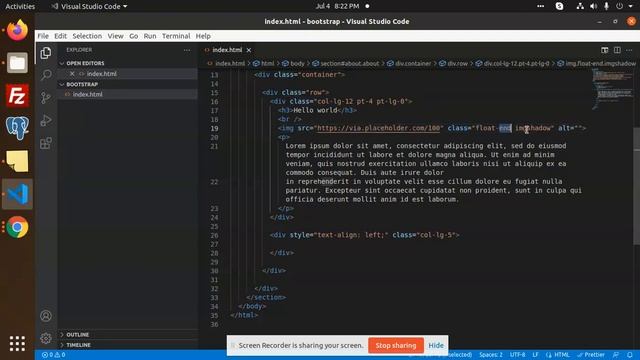Open the Accounts menu icon
Image resolution: width=640 pixels, height=360 pixels.
click(x=46, y=316)
